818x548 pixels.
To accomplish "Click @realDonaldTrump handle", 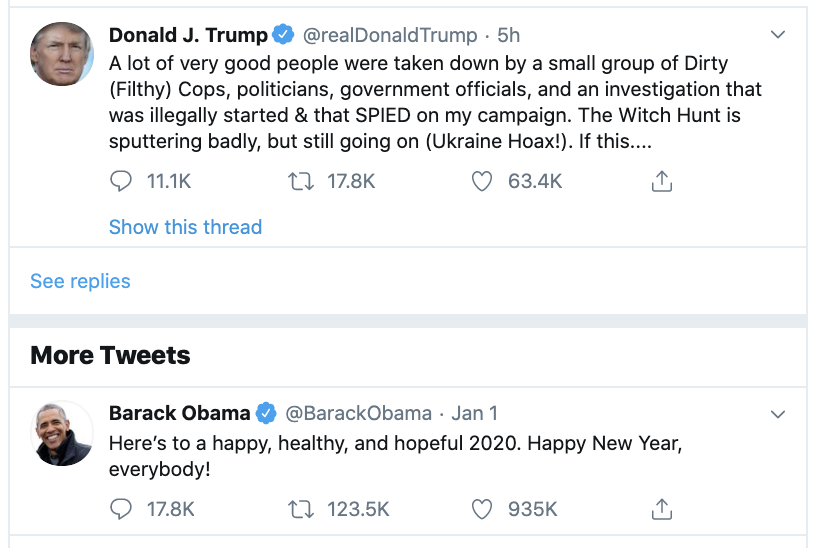I will (x=390, y=35).
